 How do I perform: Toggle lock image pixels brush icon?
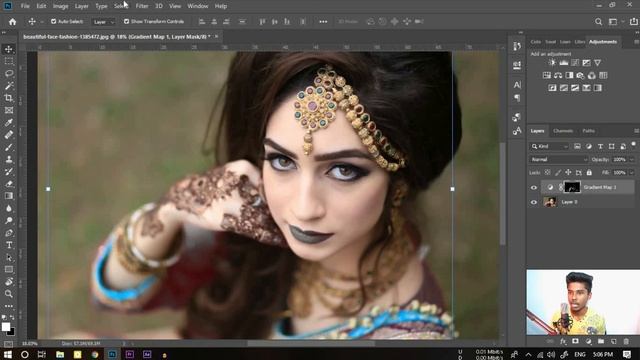click(558, 173)
